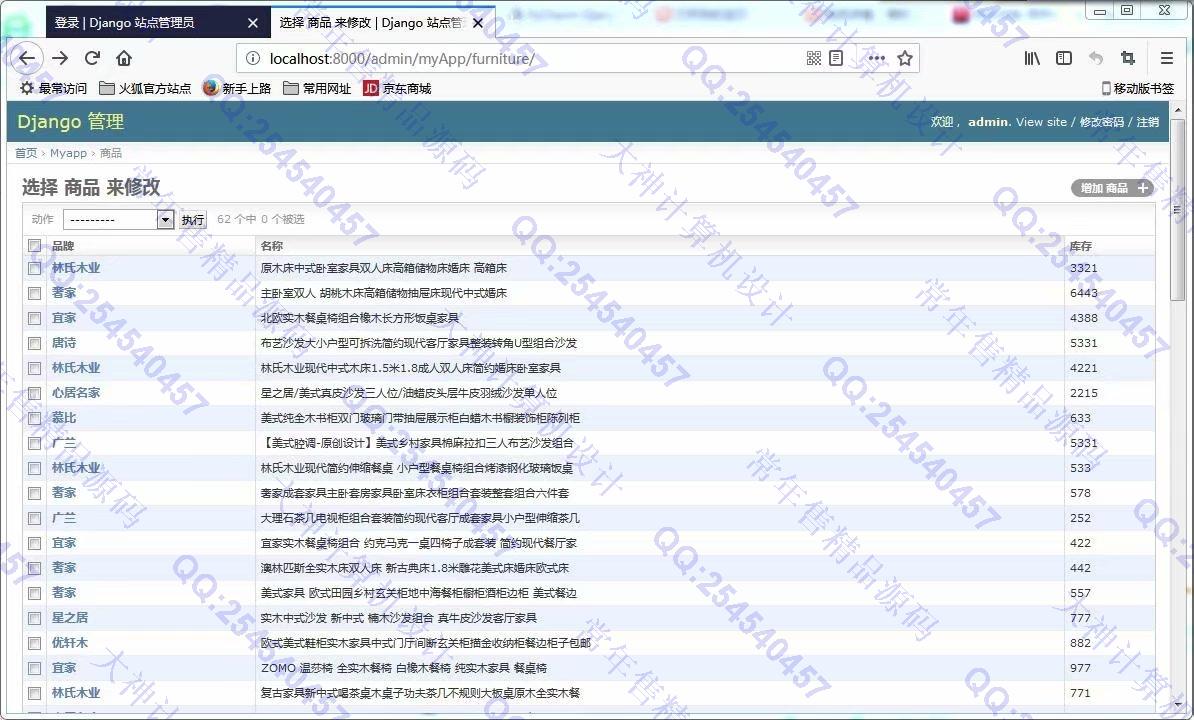Open the 京东商城 bookmark
Viewport: 1194px width, 720px height.
point(397,88)
